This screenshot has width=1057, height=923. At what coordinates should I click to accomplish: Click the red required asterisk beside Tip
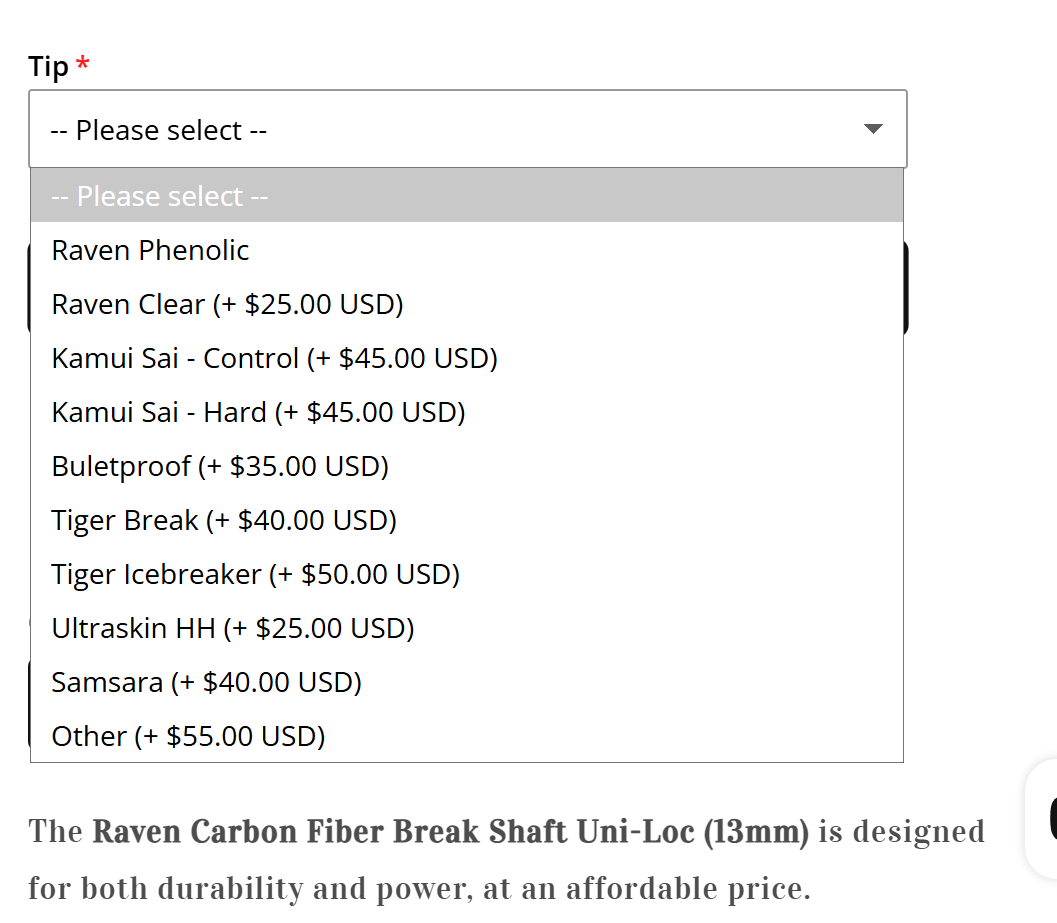click(83, 66)
